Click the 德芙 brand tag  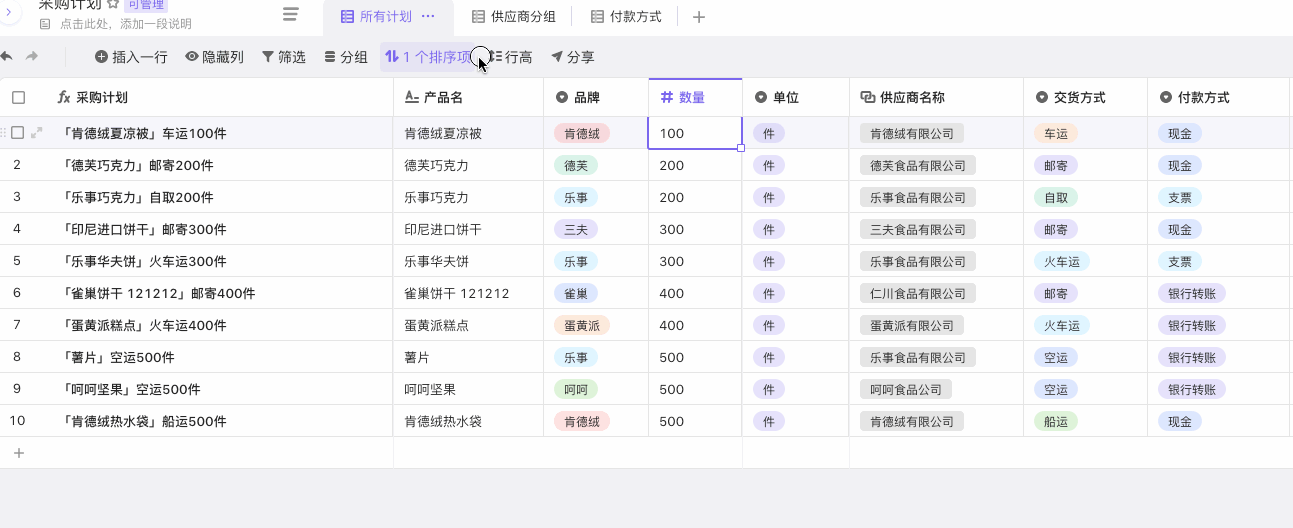click(576, 165)
